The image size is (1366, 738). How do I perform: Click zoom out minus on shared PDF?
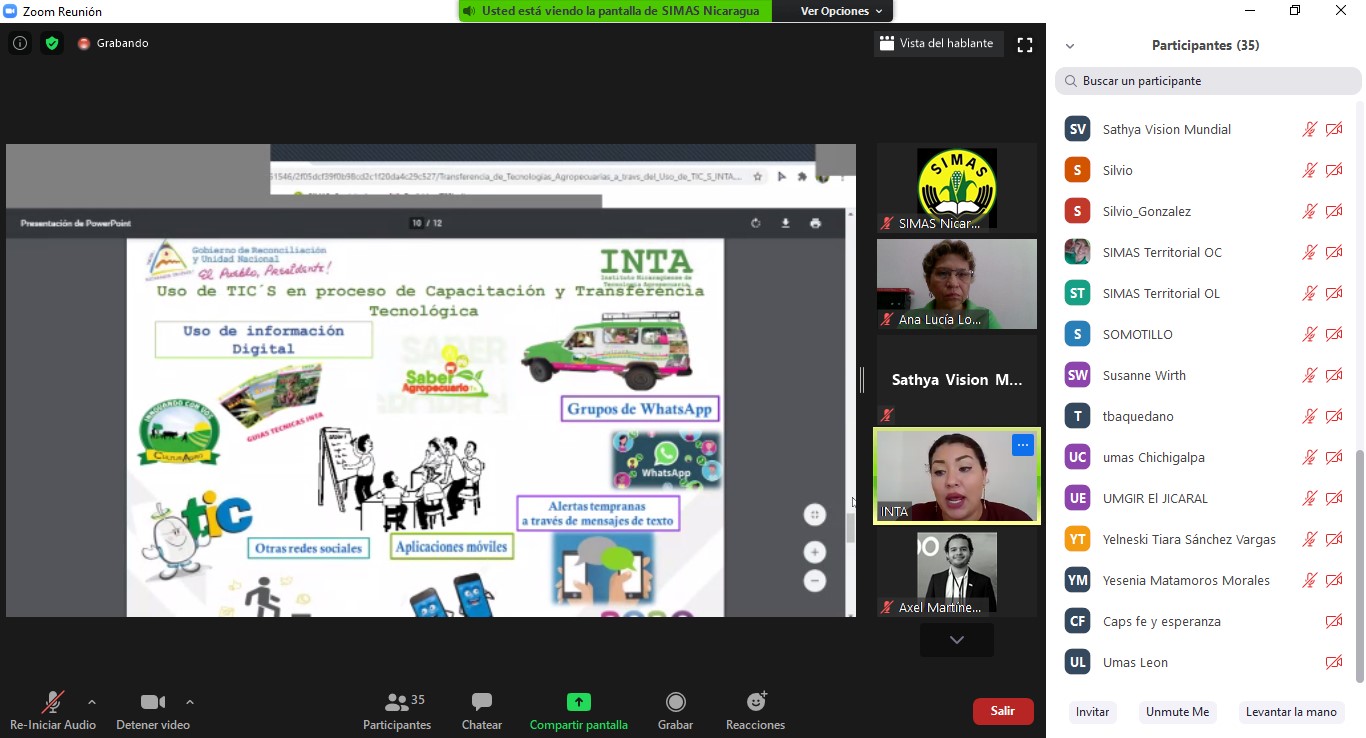pyautogui.click(x=815, y=581)
